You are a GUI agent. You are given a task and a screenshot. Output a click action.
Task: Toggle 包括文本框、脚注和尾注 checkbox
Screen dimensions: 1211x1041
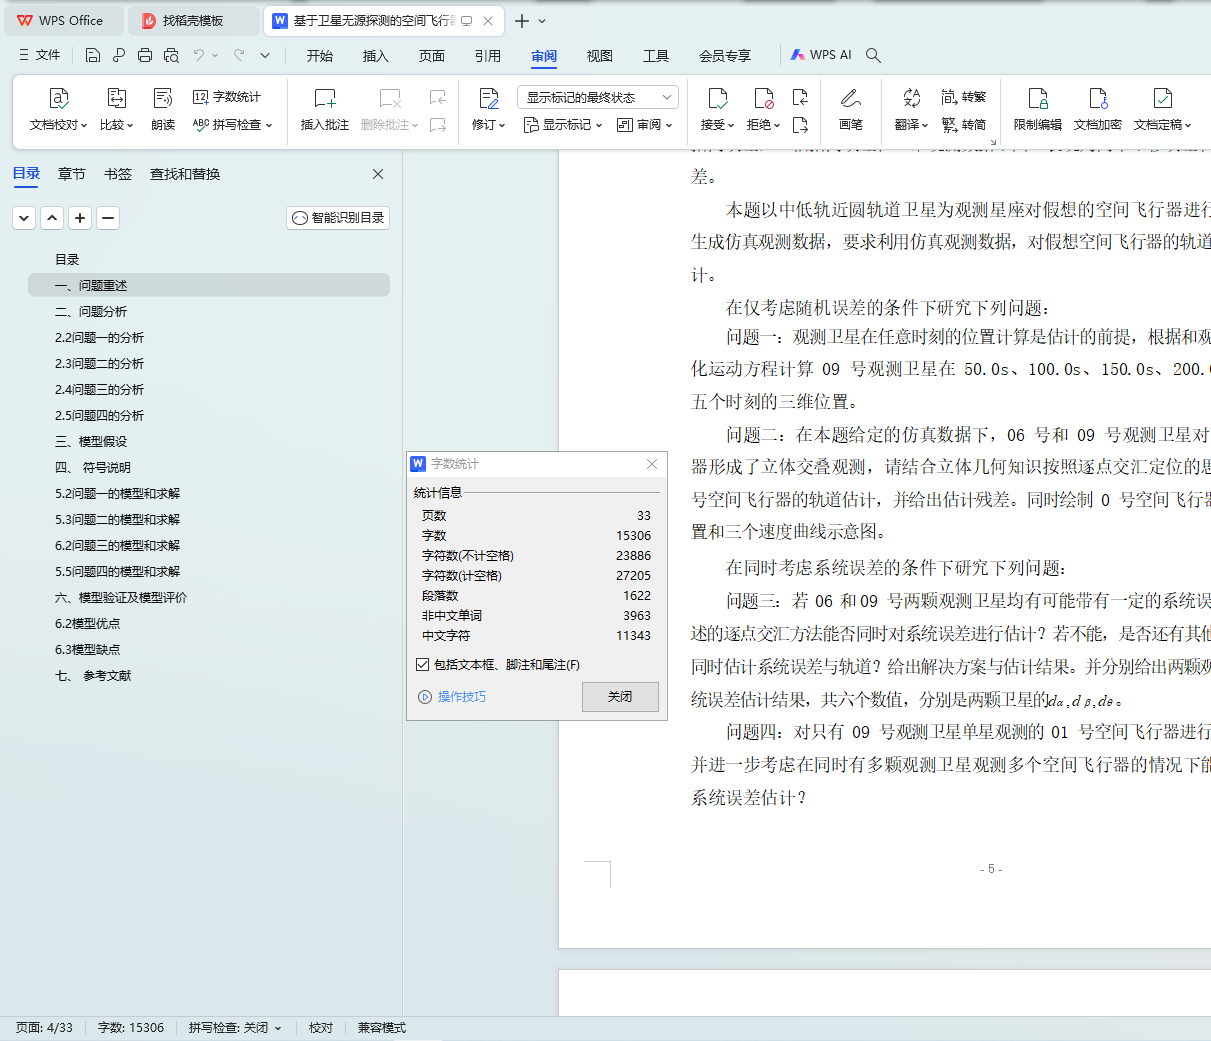click(x=422, y=664)
